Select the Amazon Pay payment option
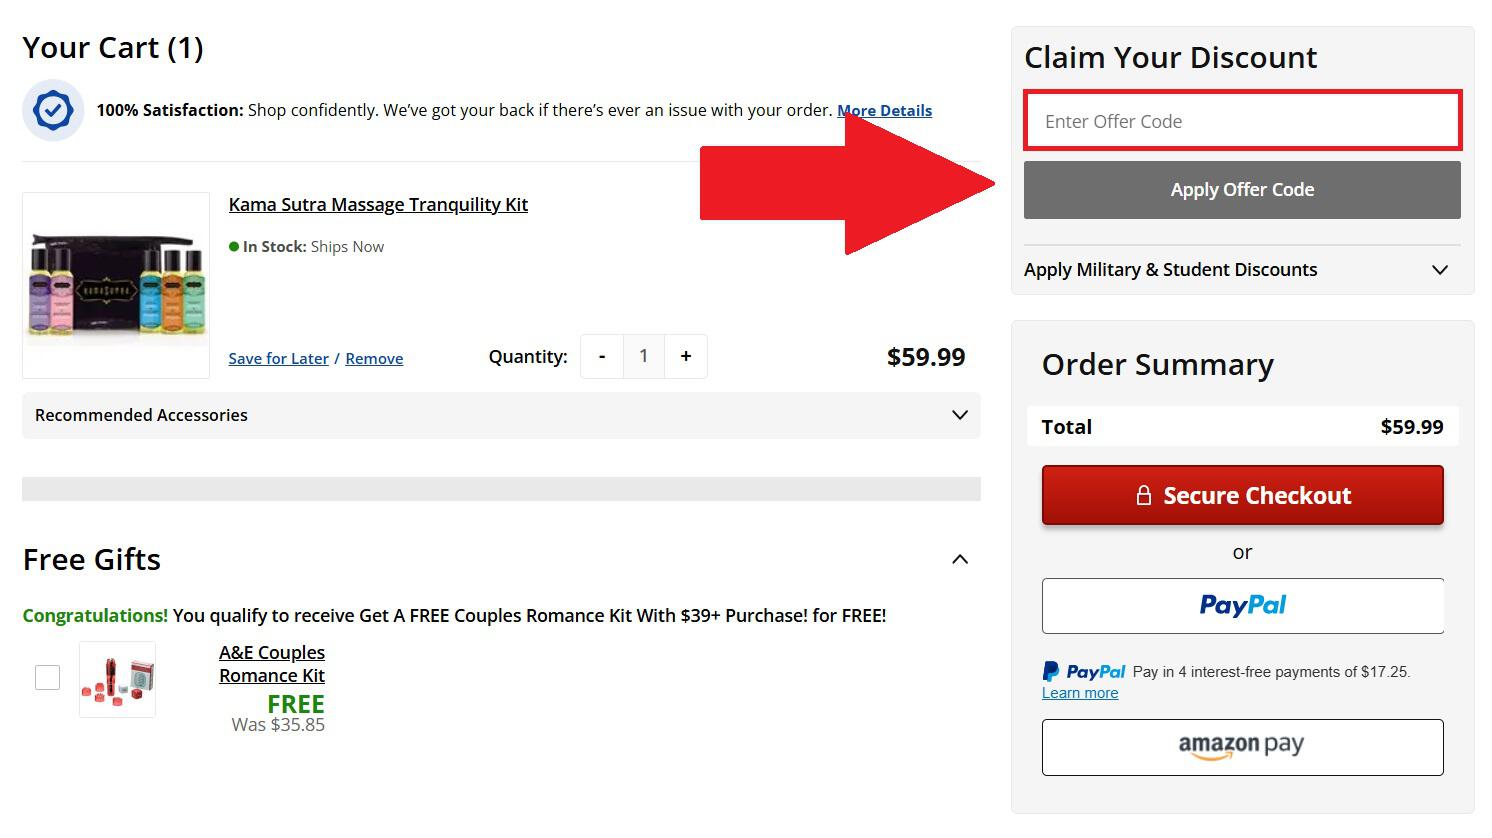Screen dimensions: 1492x838 (1242, 747)
